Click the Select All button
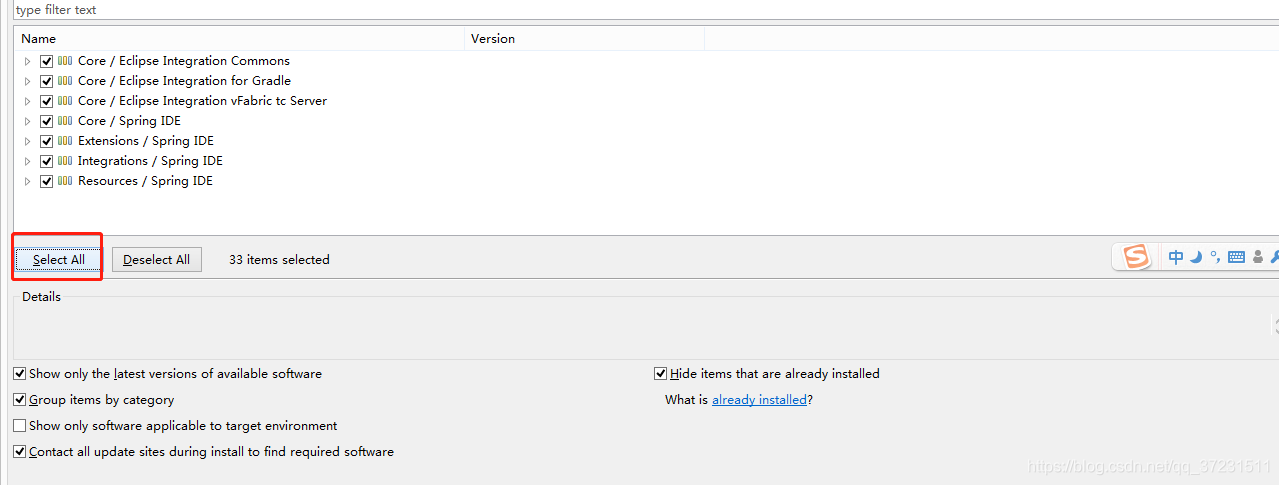This screenshot has width=1279, height=485. pyautogui.click(x=58, y=260)
